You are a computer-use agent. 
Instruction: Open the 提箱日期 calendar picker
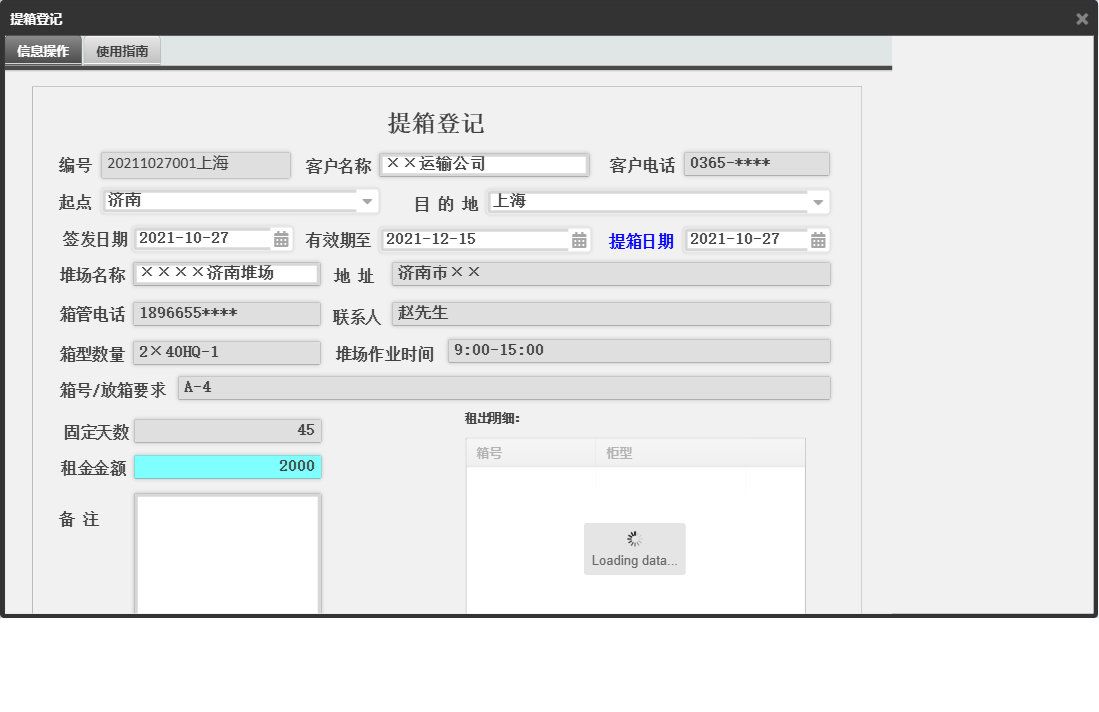(820, 239)
